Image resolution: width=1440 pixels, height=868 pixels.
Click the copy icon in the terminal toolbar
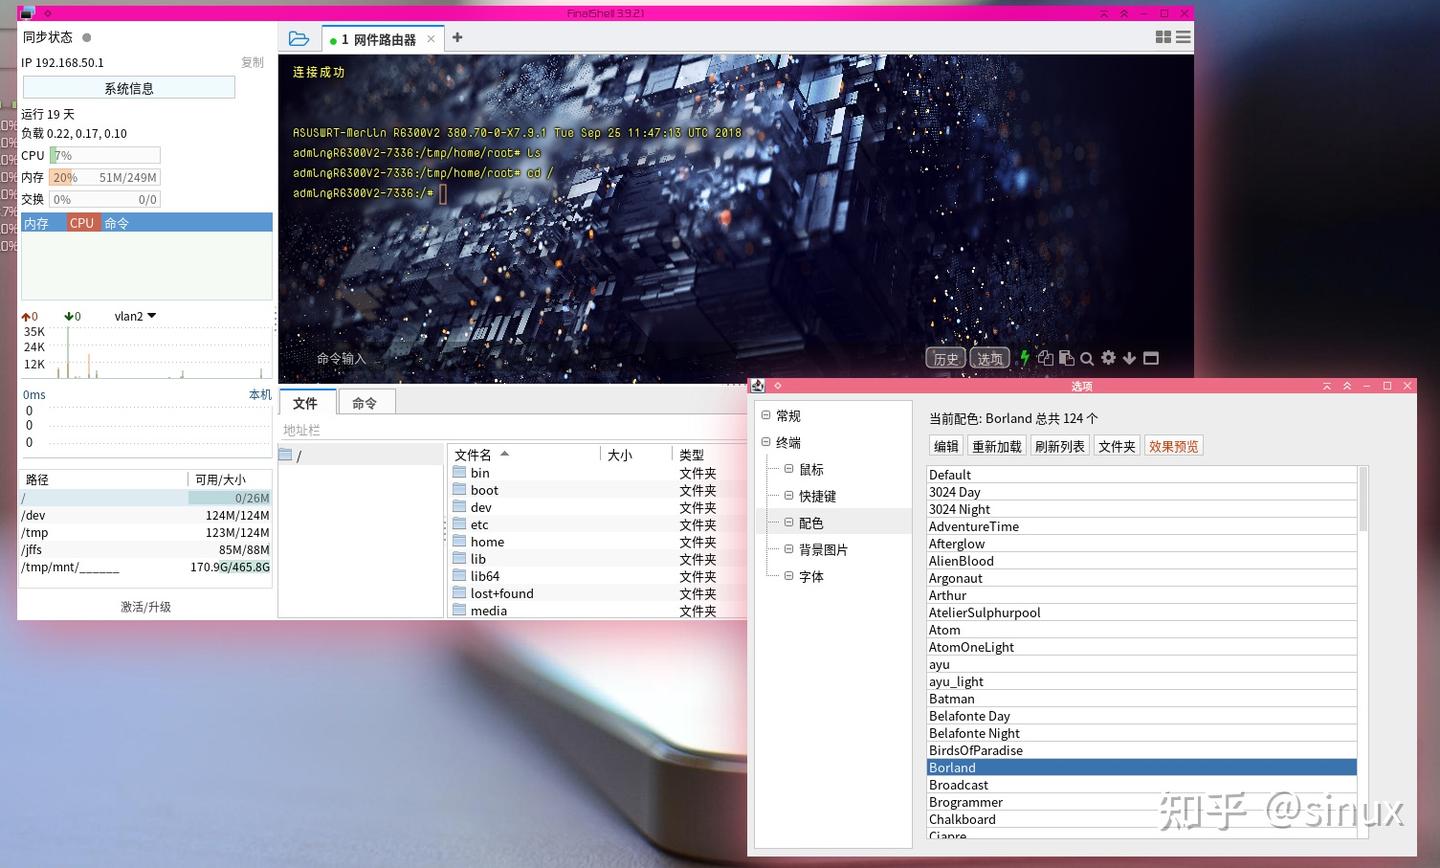point(1046,357)
